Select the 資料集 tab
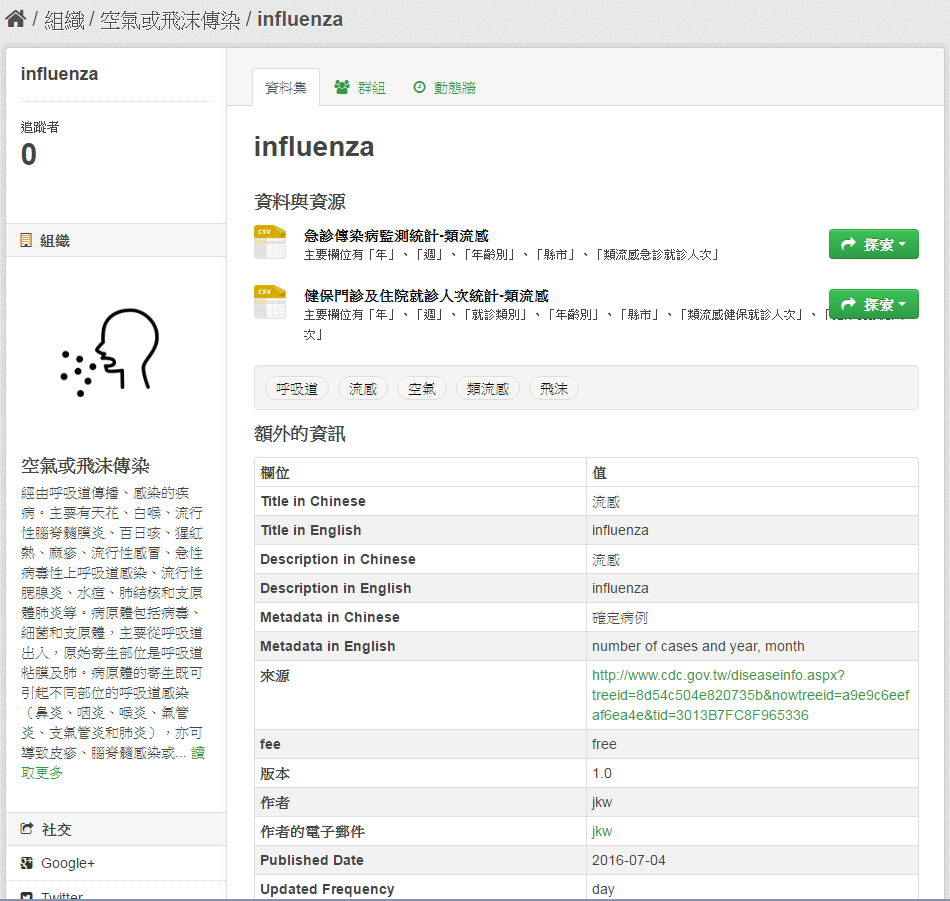This screenshot has height=901, width=950. (286, 88)
